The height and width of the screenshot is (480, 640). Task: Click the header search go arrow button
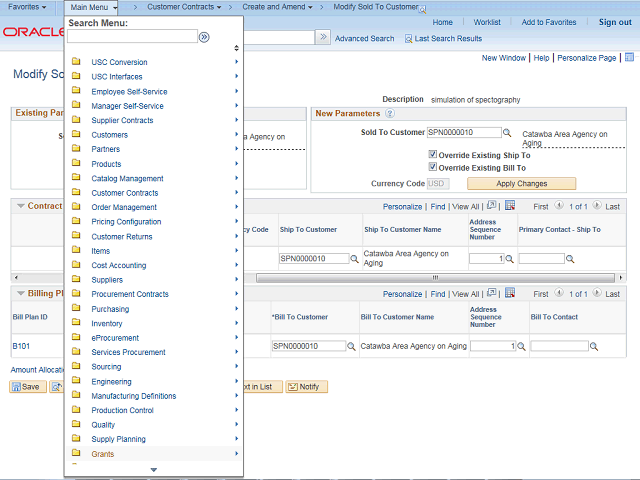323,37
